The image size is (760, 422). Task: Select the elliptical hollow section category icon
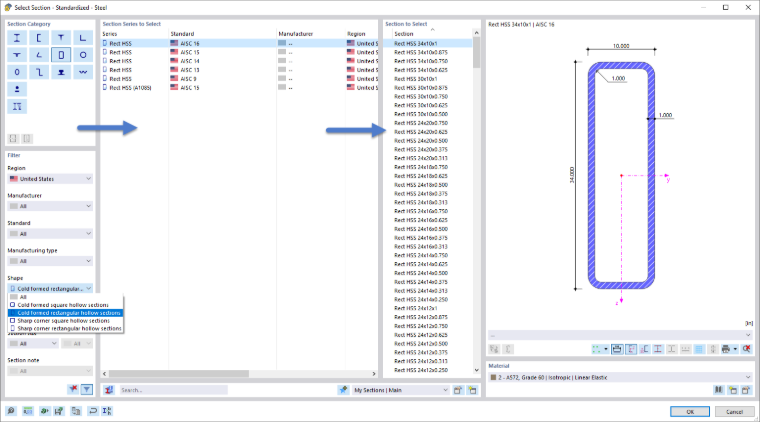(17, 72)
